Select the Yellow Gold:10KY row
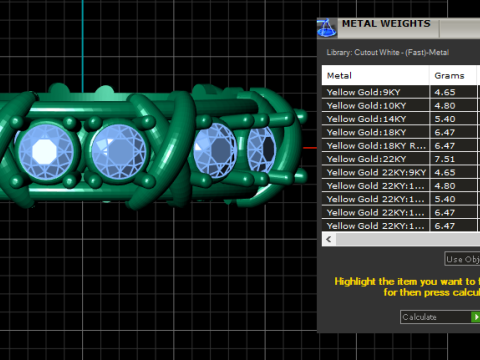The height and width of the screenshot is (360, 480). tap(401, 106)
